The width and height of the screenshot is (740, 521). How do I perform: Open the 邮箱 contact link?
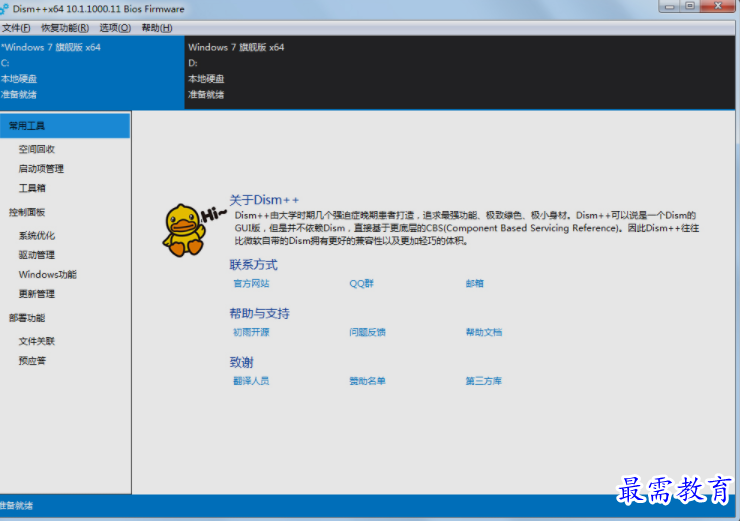click(x=474, y=283)
